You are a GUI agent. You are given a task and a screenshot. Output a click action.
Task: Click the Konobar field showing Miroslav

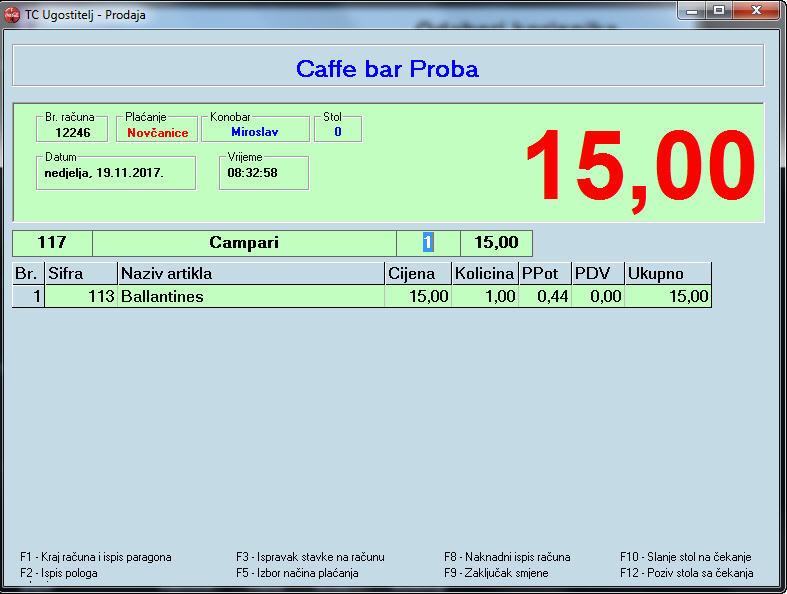pyautogui.click(x=255, y=132)
